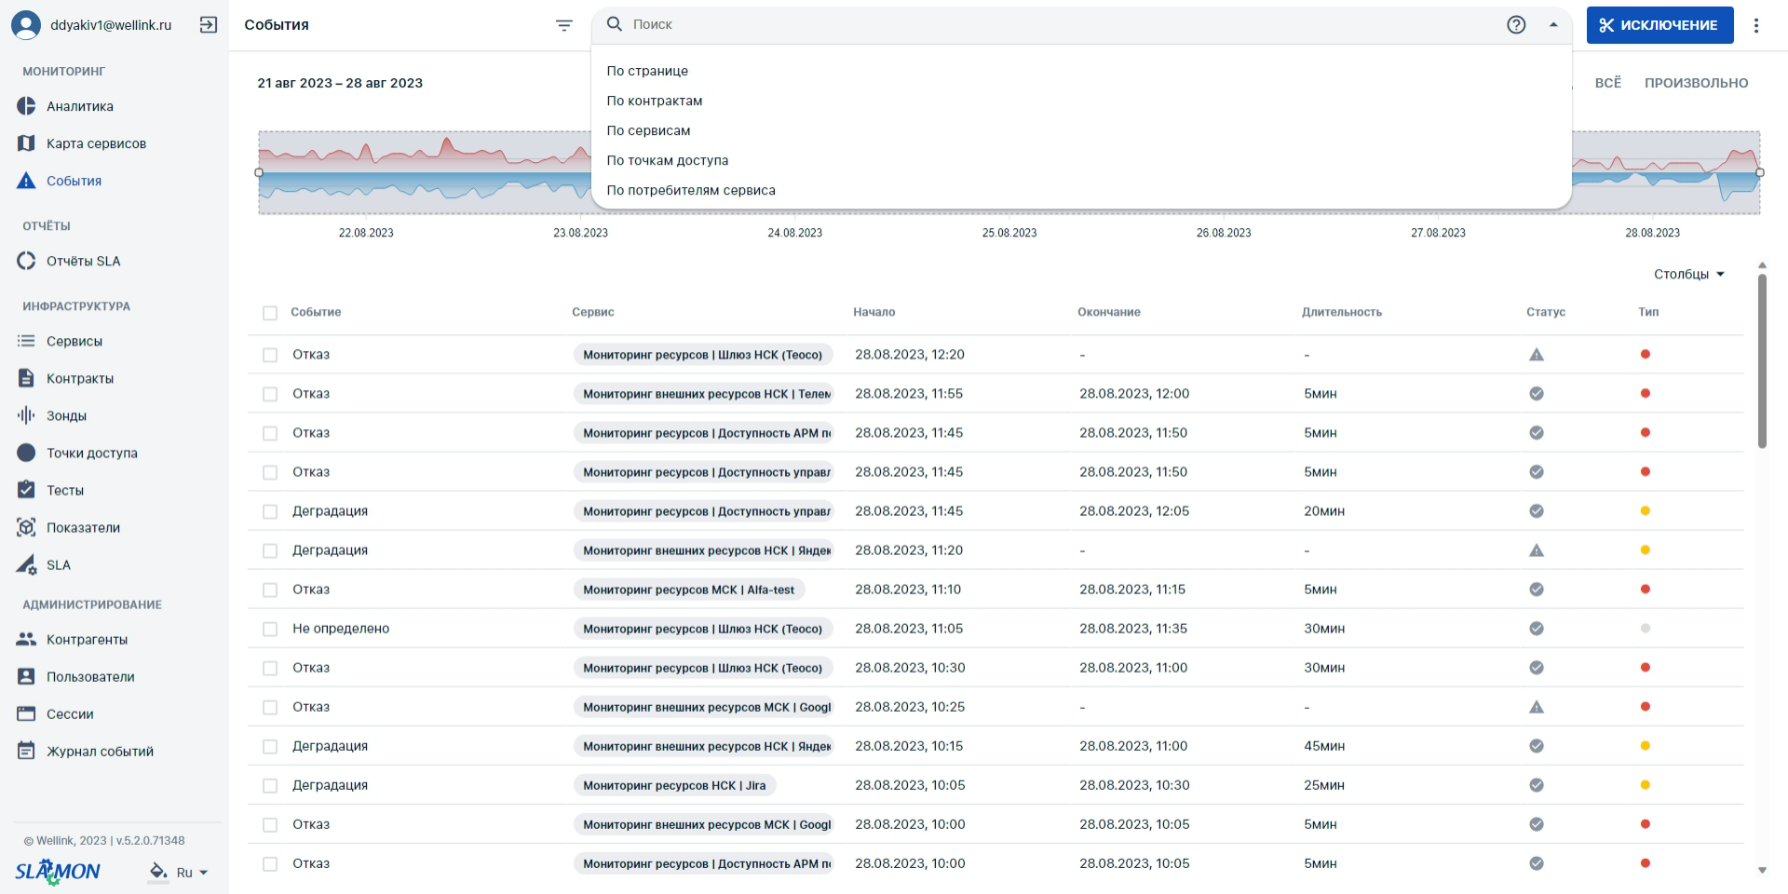
Task: Check the Отказ event starting 28.08.2023, 10:30
Action: pos(270,668)
